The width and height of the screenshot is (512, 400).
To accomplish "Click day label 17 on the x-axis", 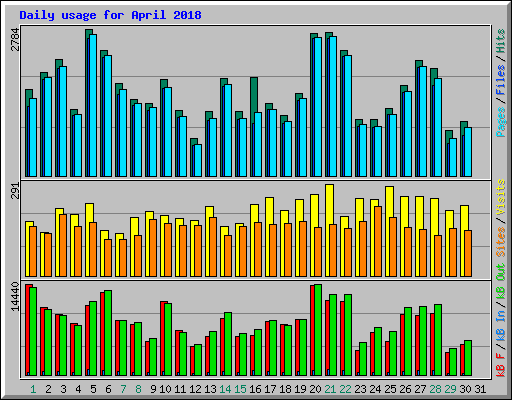I will click(270, 389).
